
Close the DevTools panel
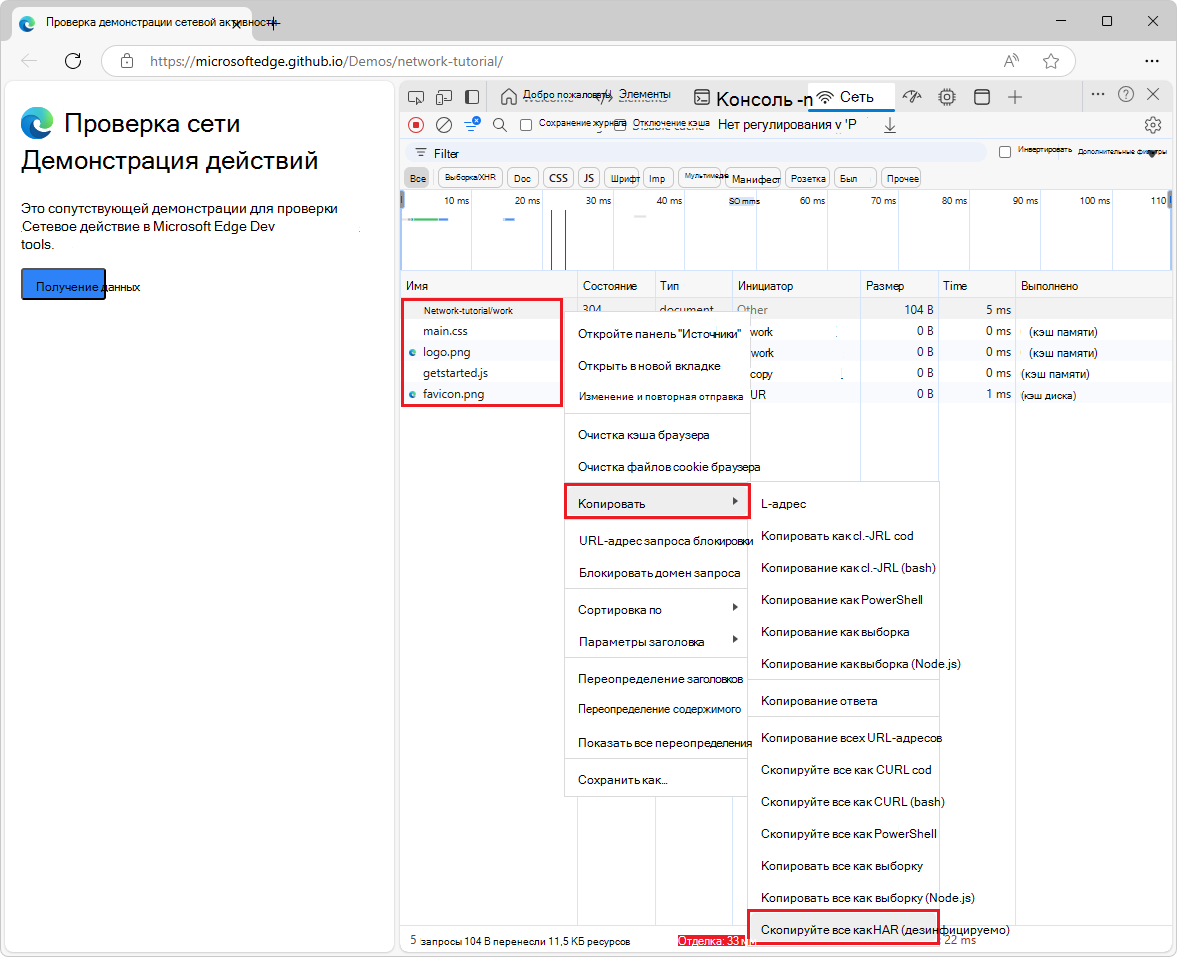point(1154,95)
